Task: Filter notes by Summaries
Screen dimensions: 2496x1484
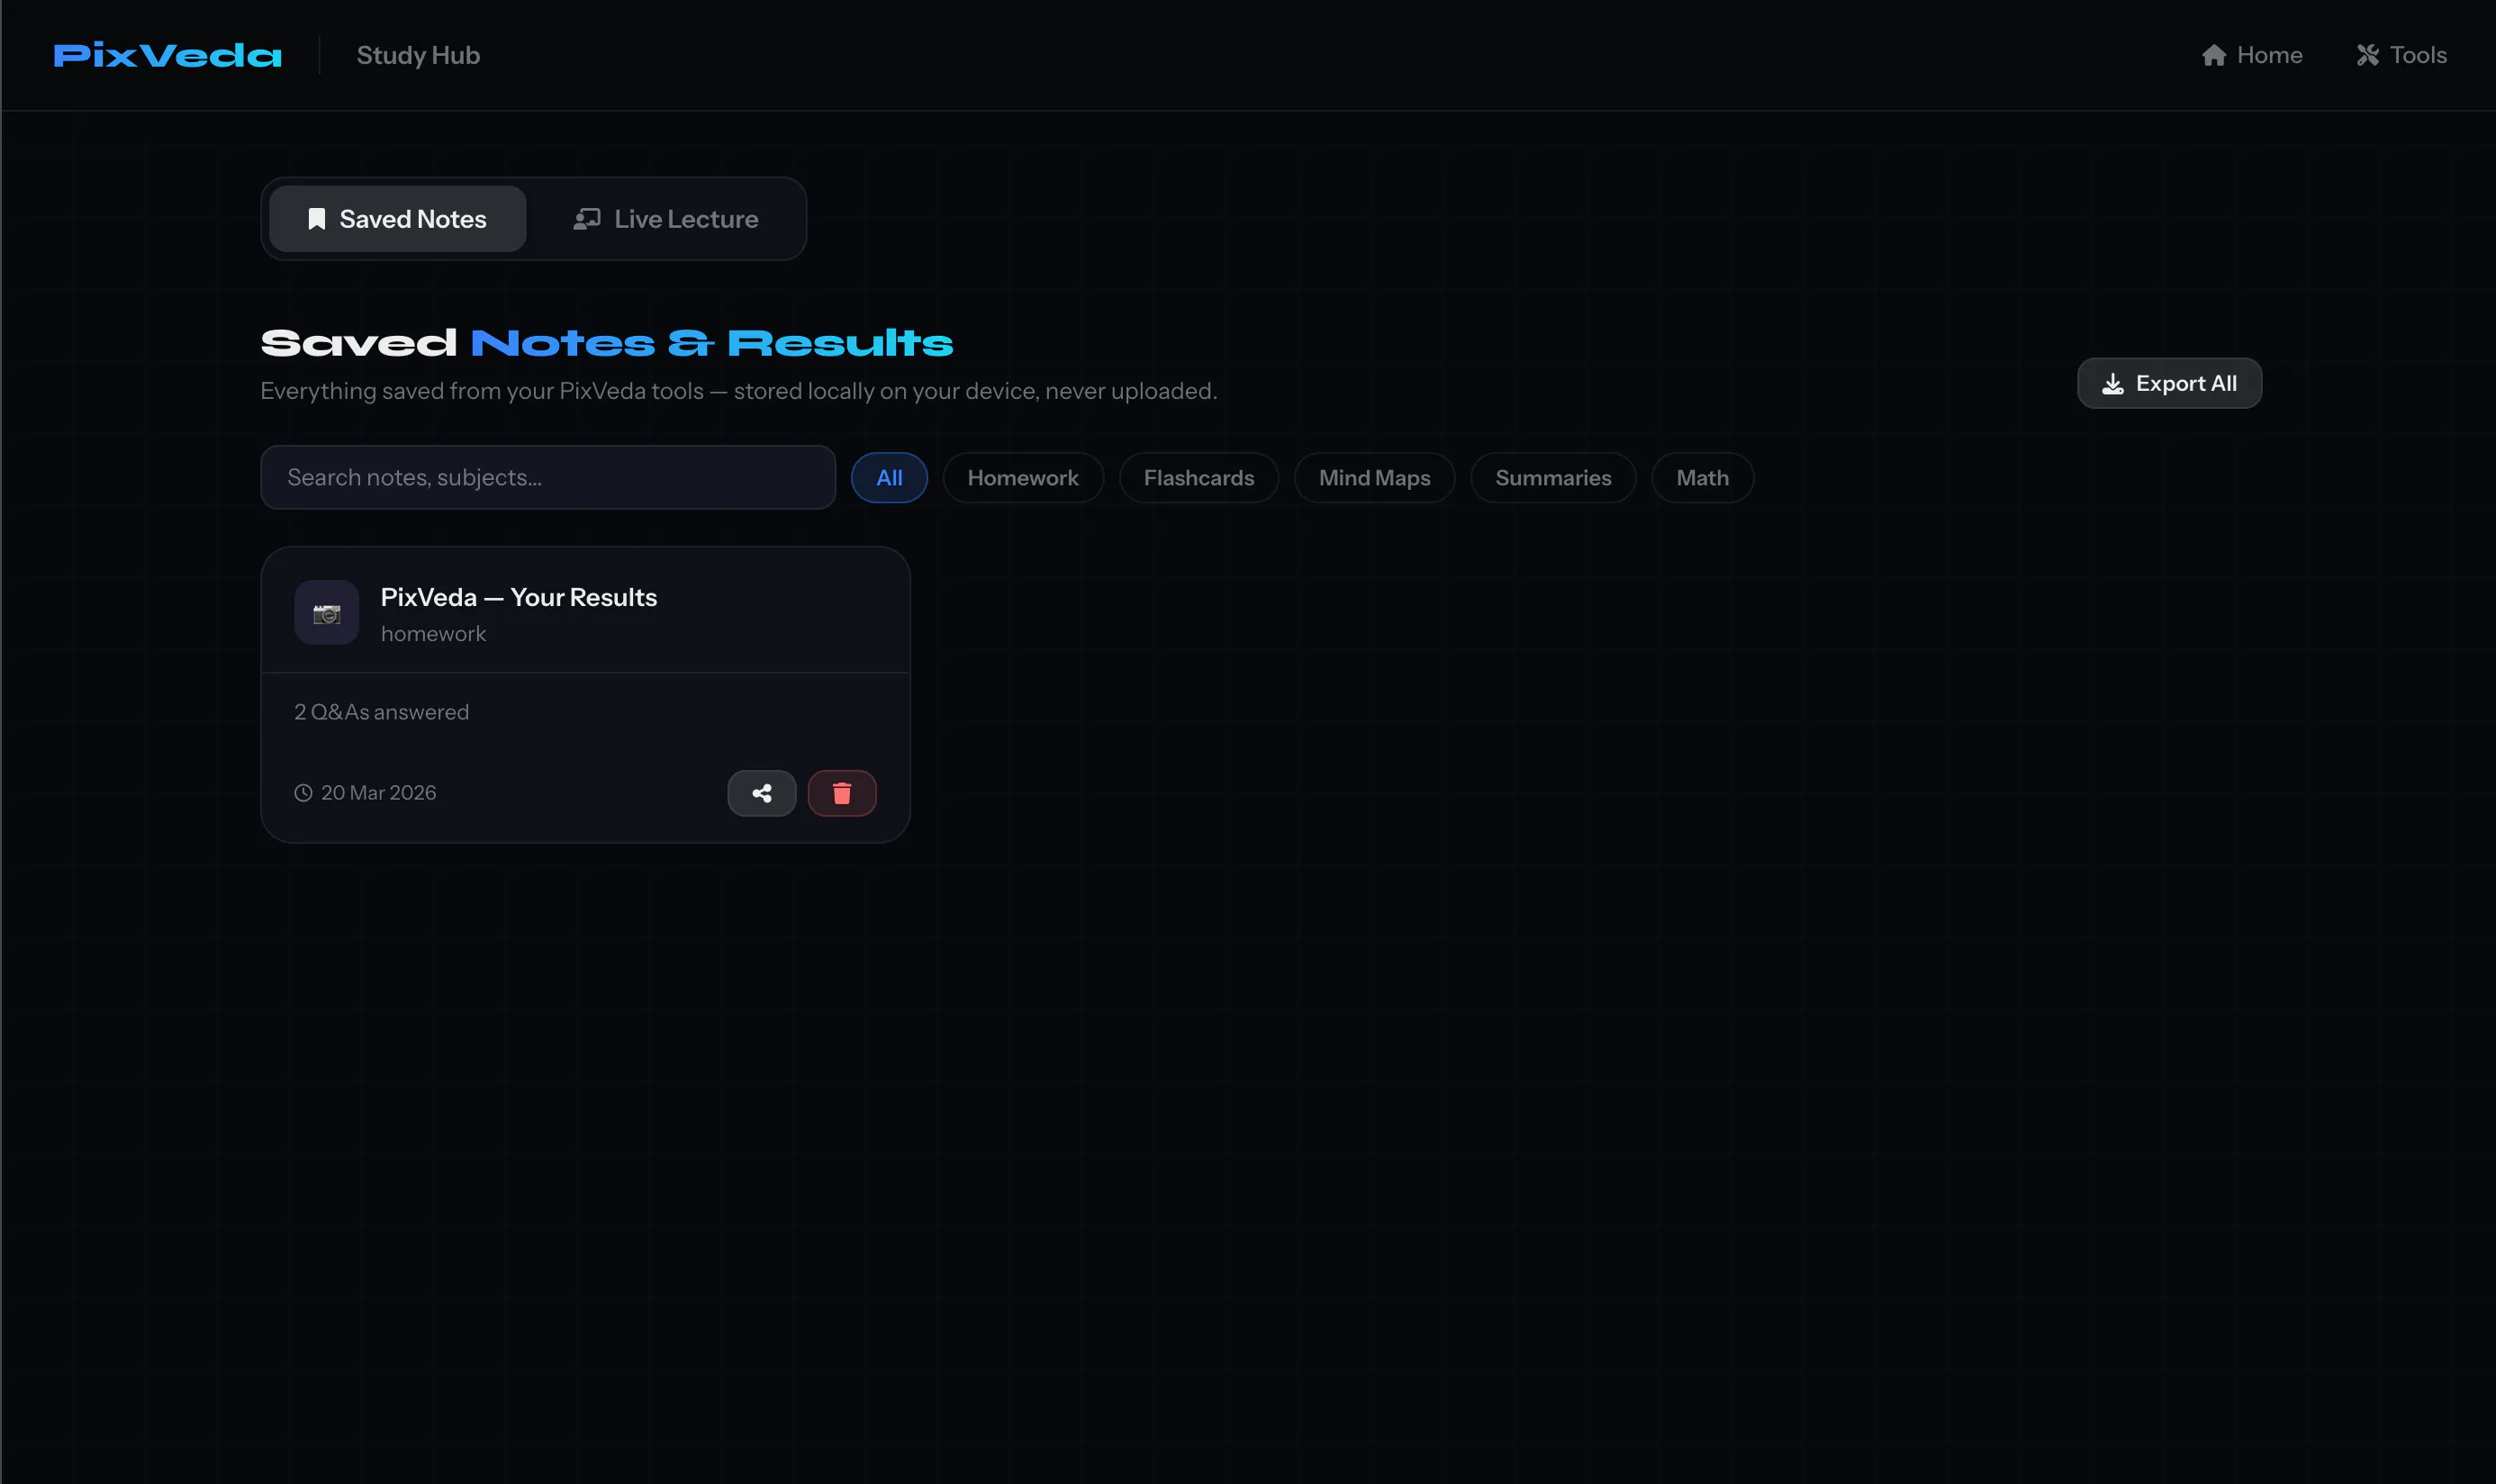Action: tap(1553, 478)
